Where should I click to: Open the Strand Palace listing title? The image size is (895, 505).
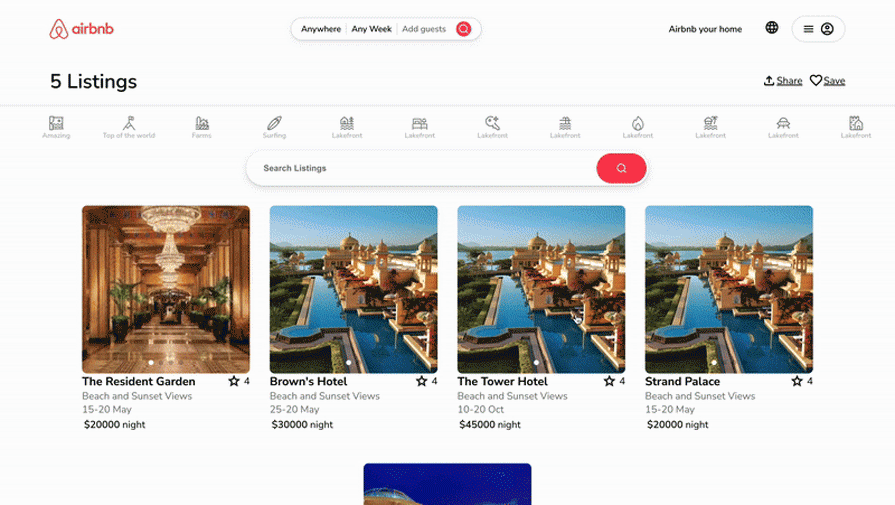(682, 381)
